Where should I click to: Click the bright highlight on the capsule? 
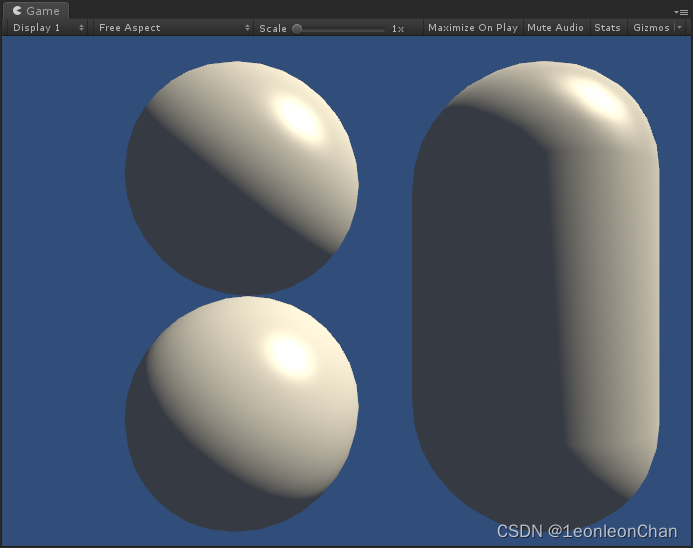(594, 98)
